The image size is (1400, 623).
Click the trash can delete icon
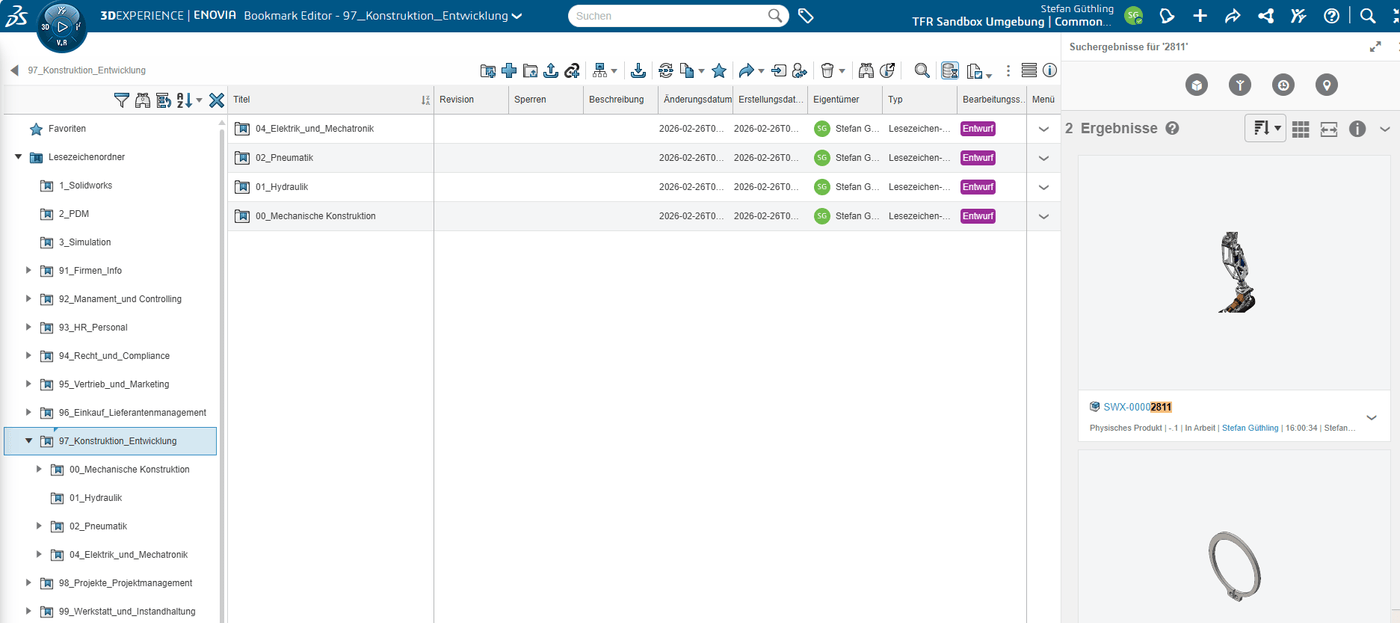pyautogui.click(x=827, y=70)
